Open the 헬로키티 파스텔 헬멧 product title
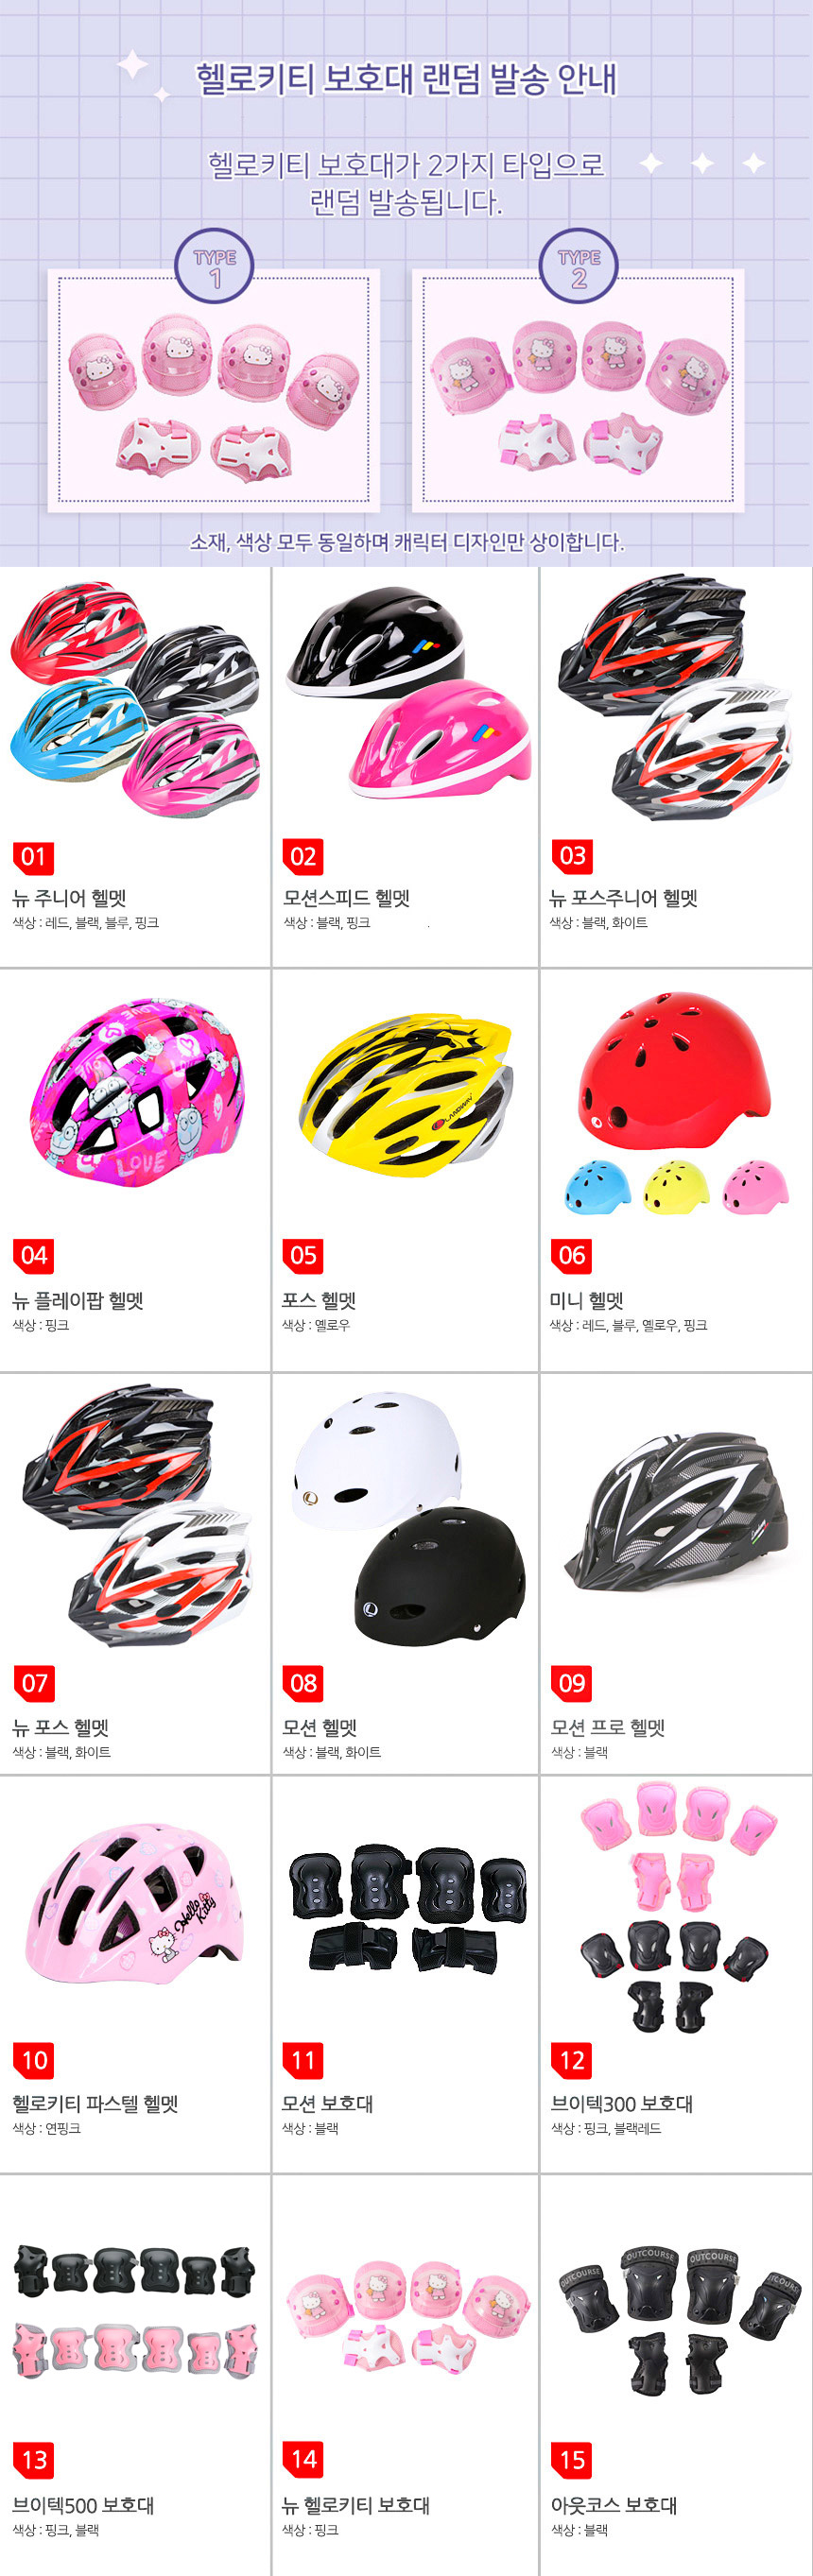813x2576 pixels. (95, 2103)
